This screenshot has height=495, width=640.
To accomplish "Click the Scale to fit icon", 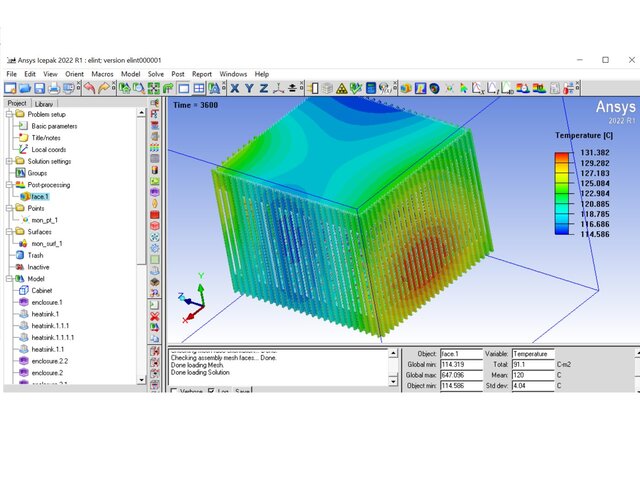I will [153, 88].
